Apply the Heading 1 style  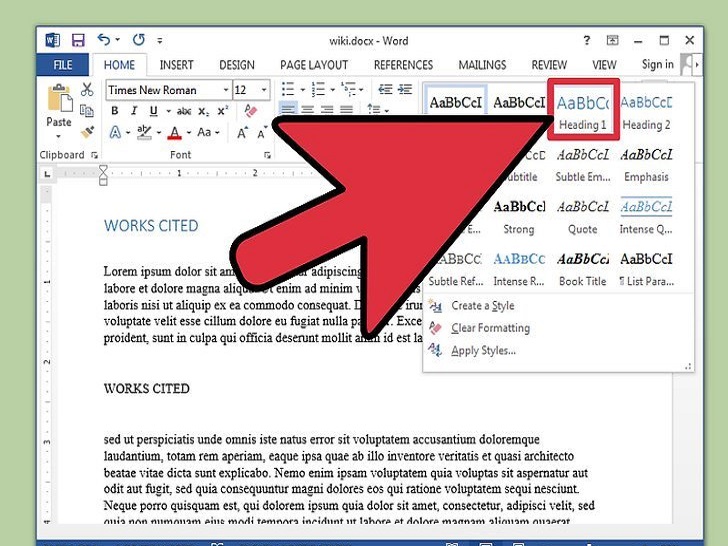coord(583,111)
